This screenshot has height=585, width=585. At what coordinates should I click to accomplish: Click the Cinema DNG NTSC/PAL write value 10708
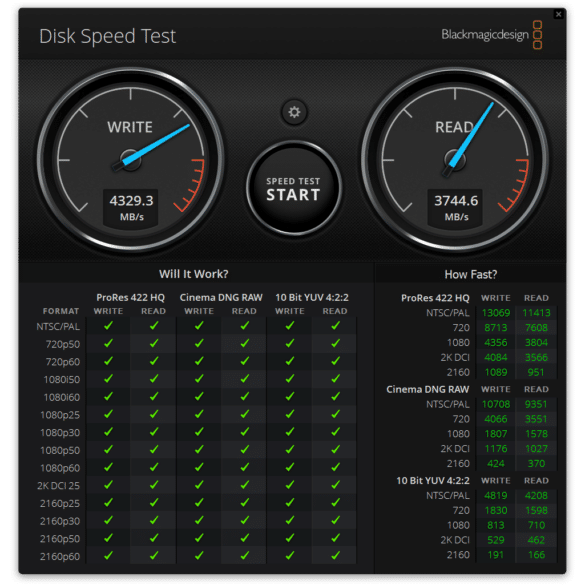coord(495,404)
